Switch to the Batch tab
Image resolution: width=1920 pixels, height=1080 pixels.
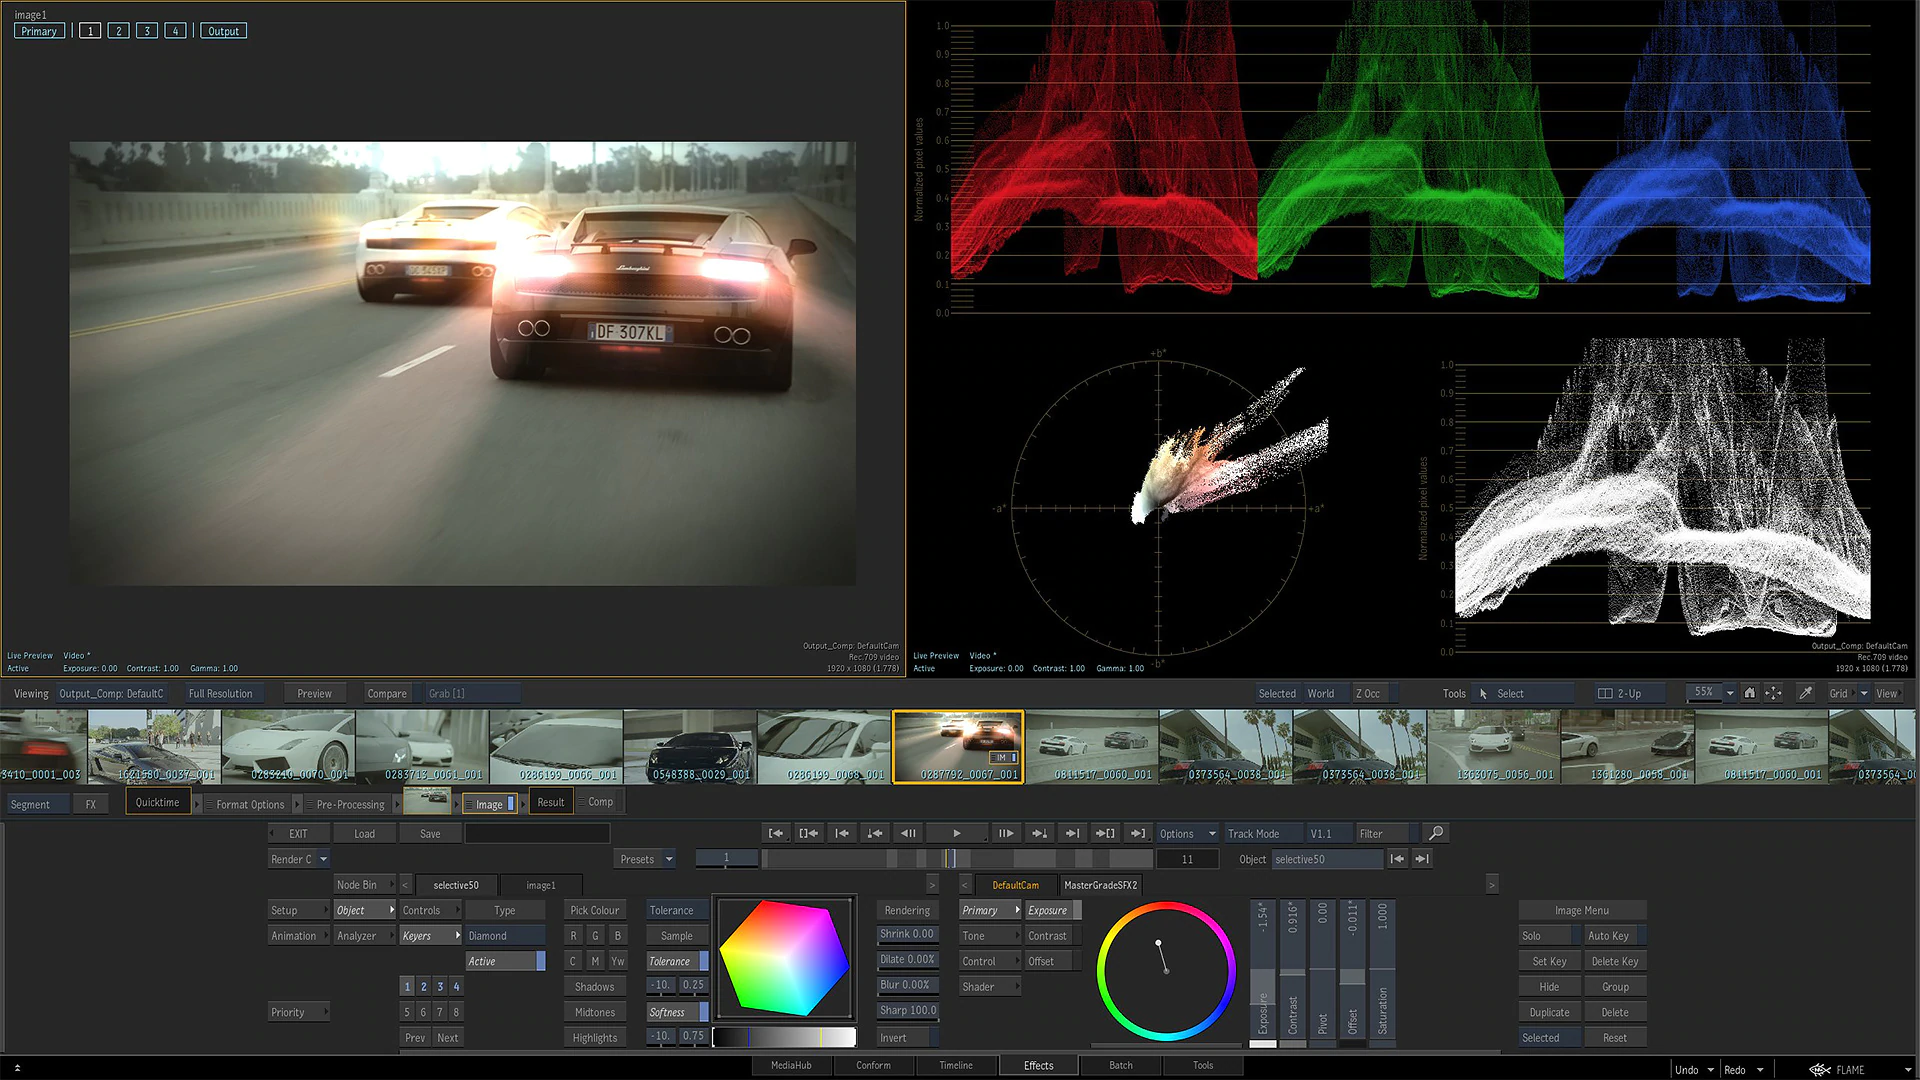coord(1120,1065)
